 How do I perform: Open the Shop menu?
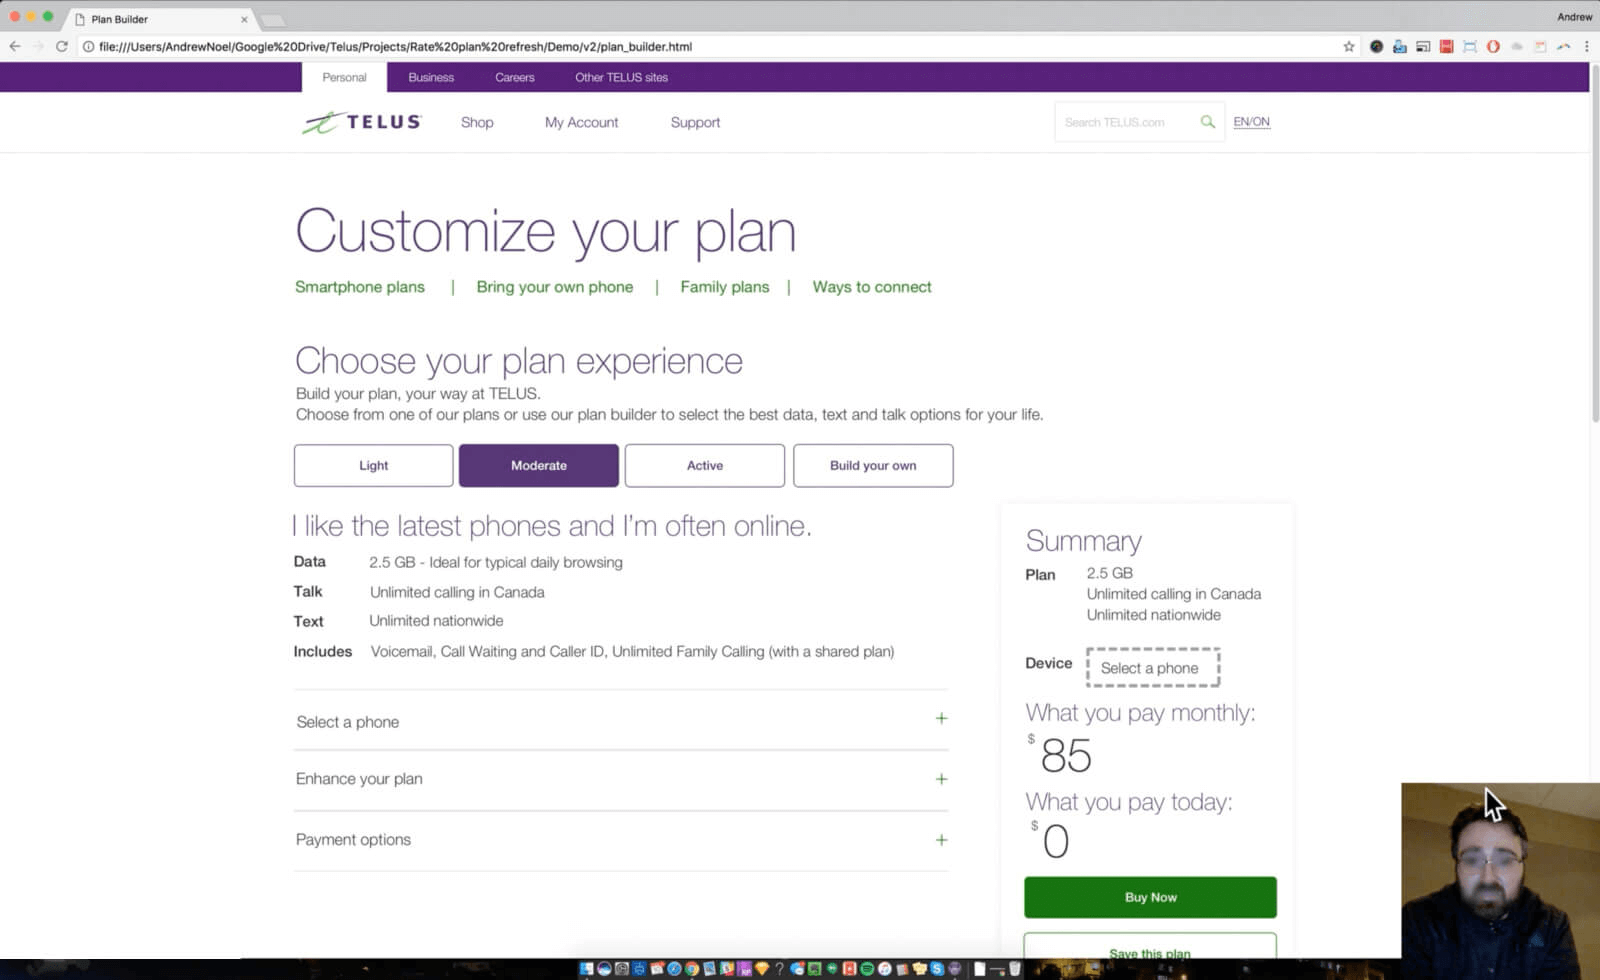coord(477,122)
